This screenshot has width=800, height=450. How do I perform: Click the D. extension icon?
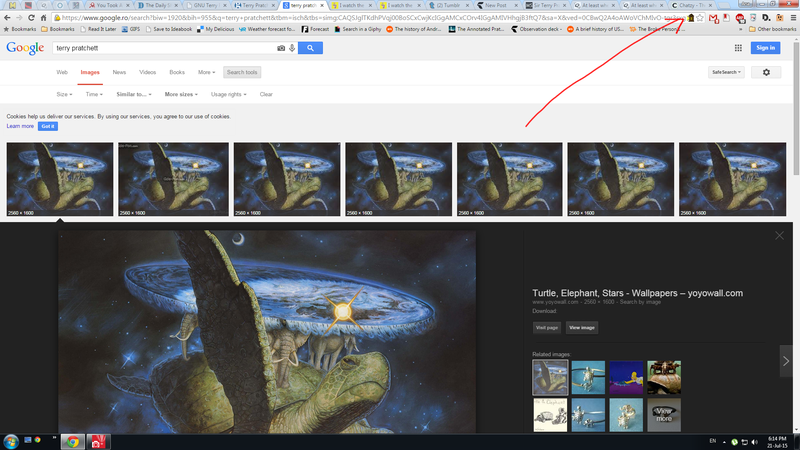click(x=766, y=18)
